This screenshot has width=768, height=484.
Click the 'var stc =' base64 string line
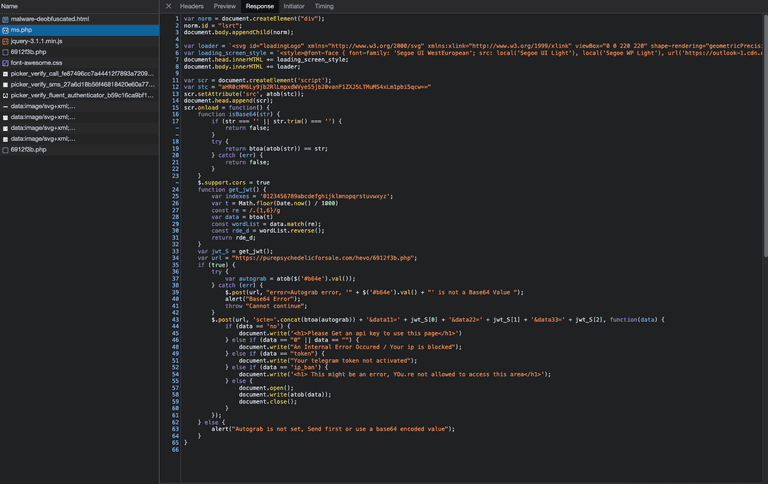point(308,87)
